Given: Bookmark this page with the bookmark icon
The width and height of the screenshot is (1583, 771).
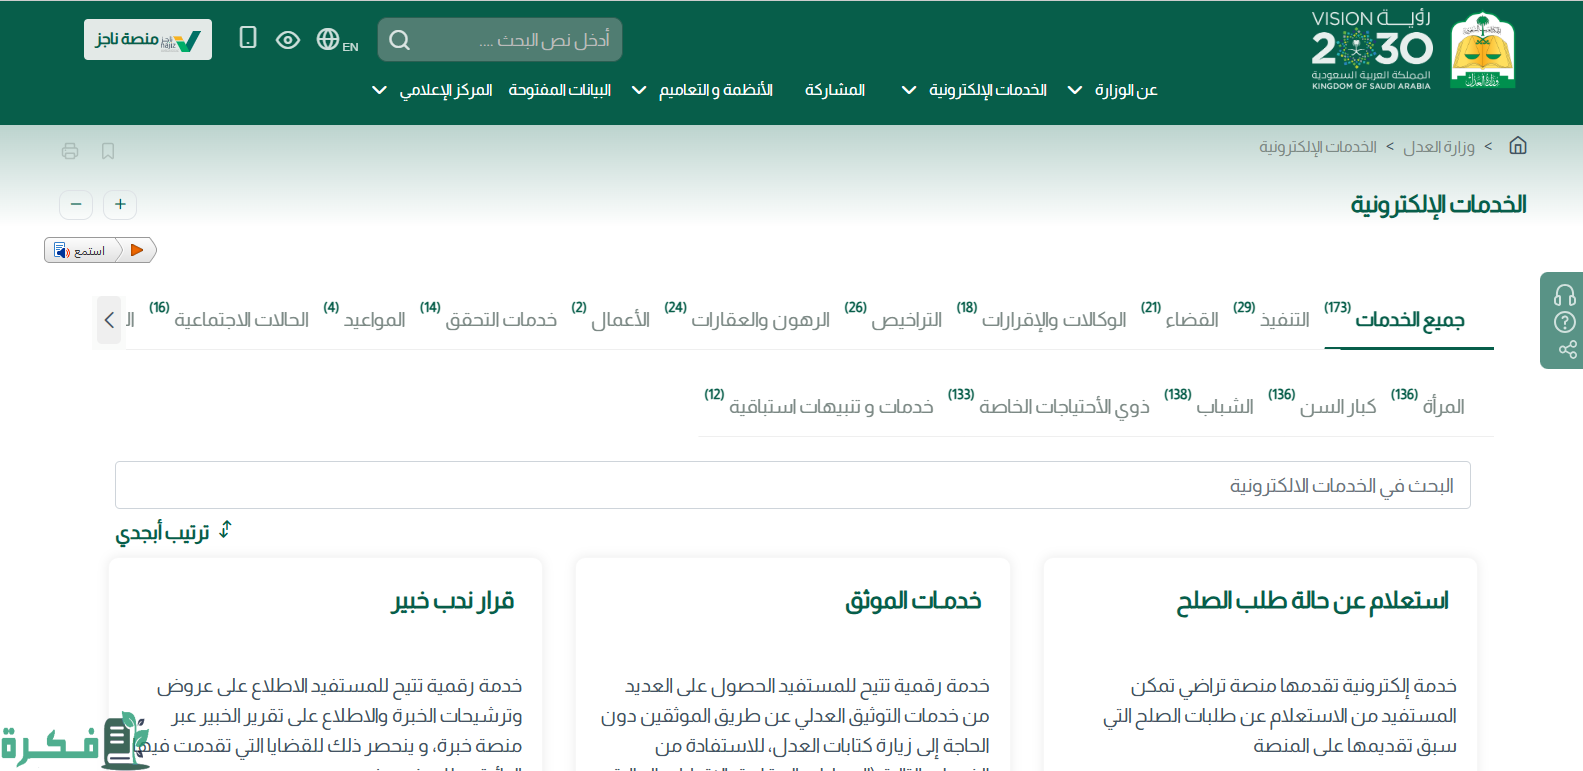Looking at the screenshot, I should [108, 151].
